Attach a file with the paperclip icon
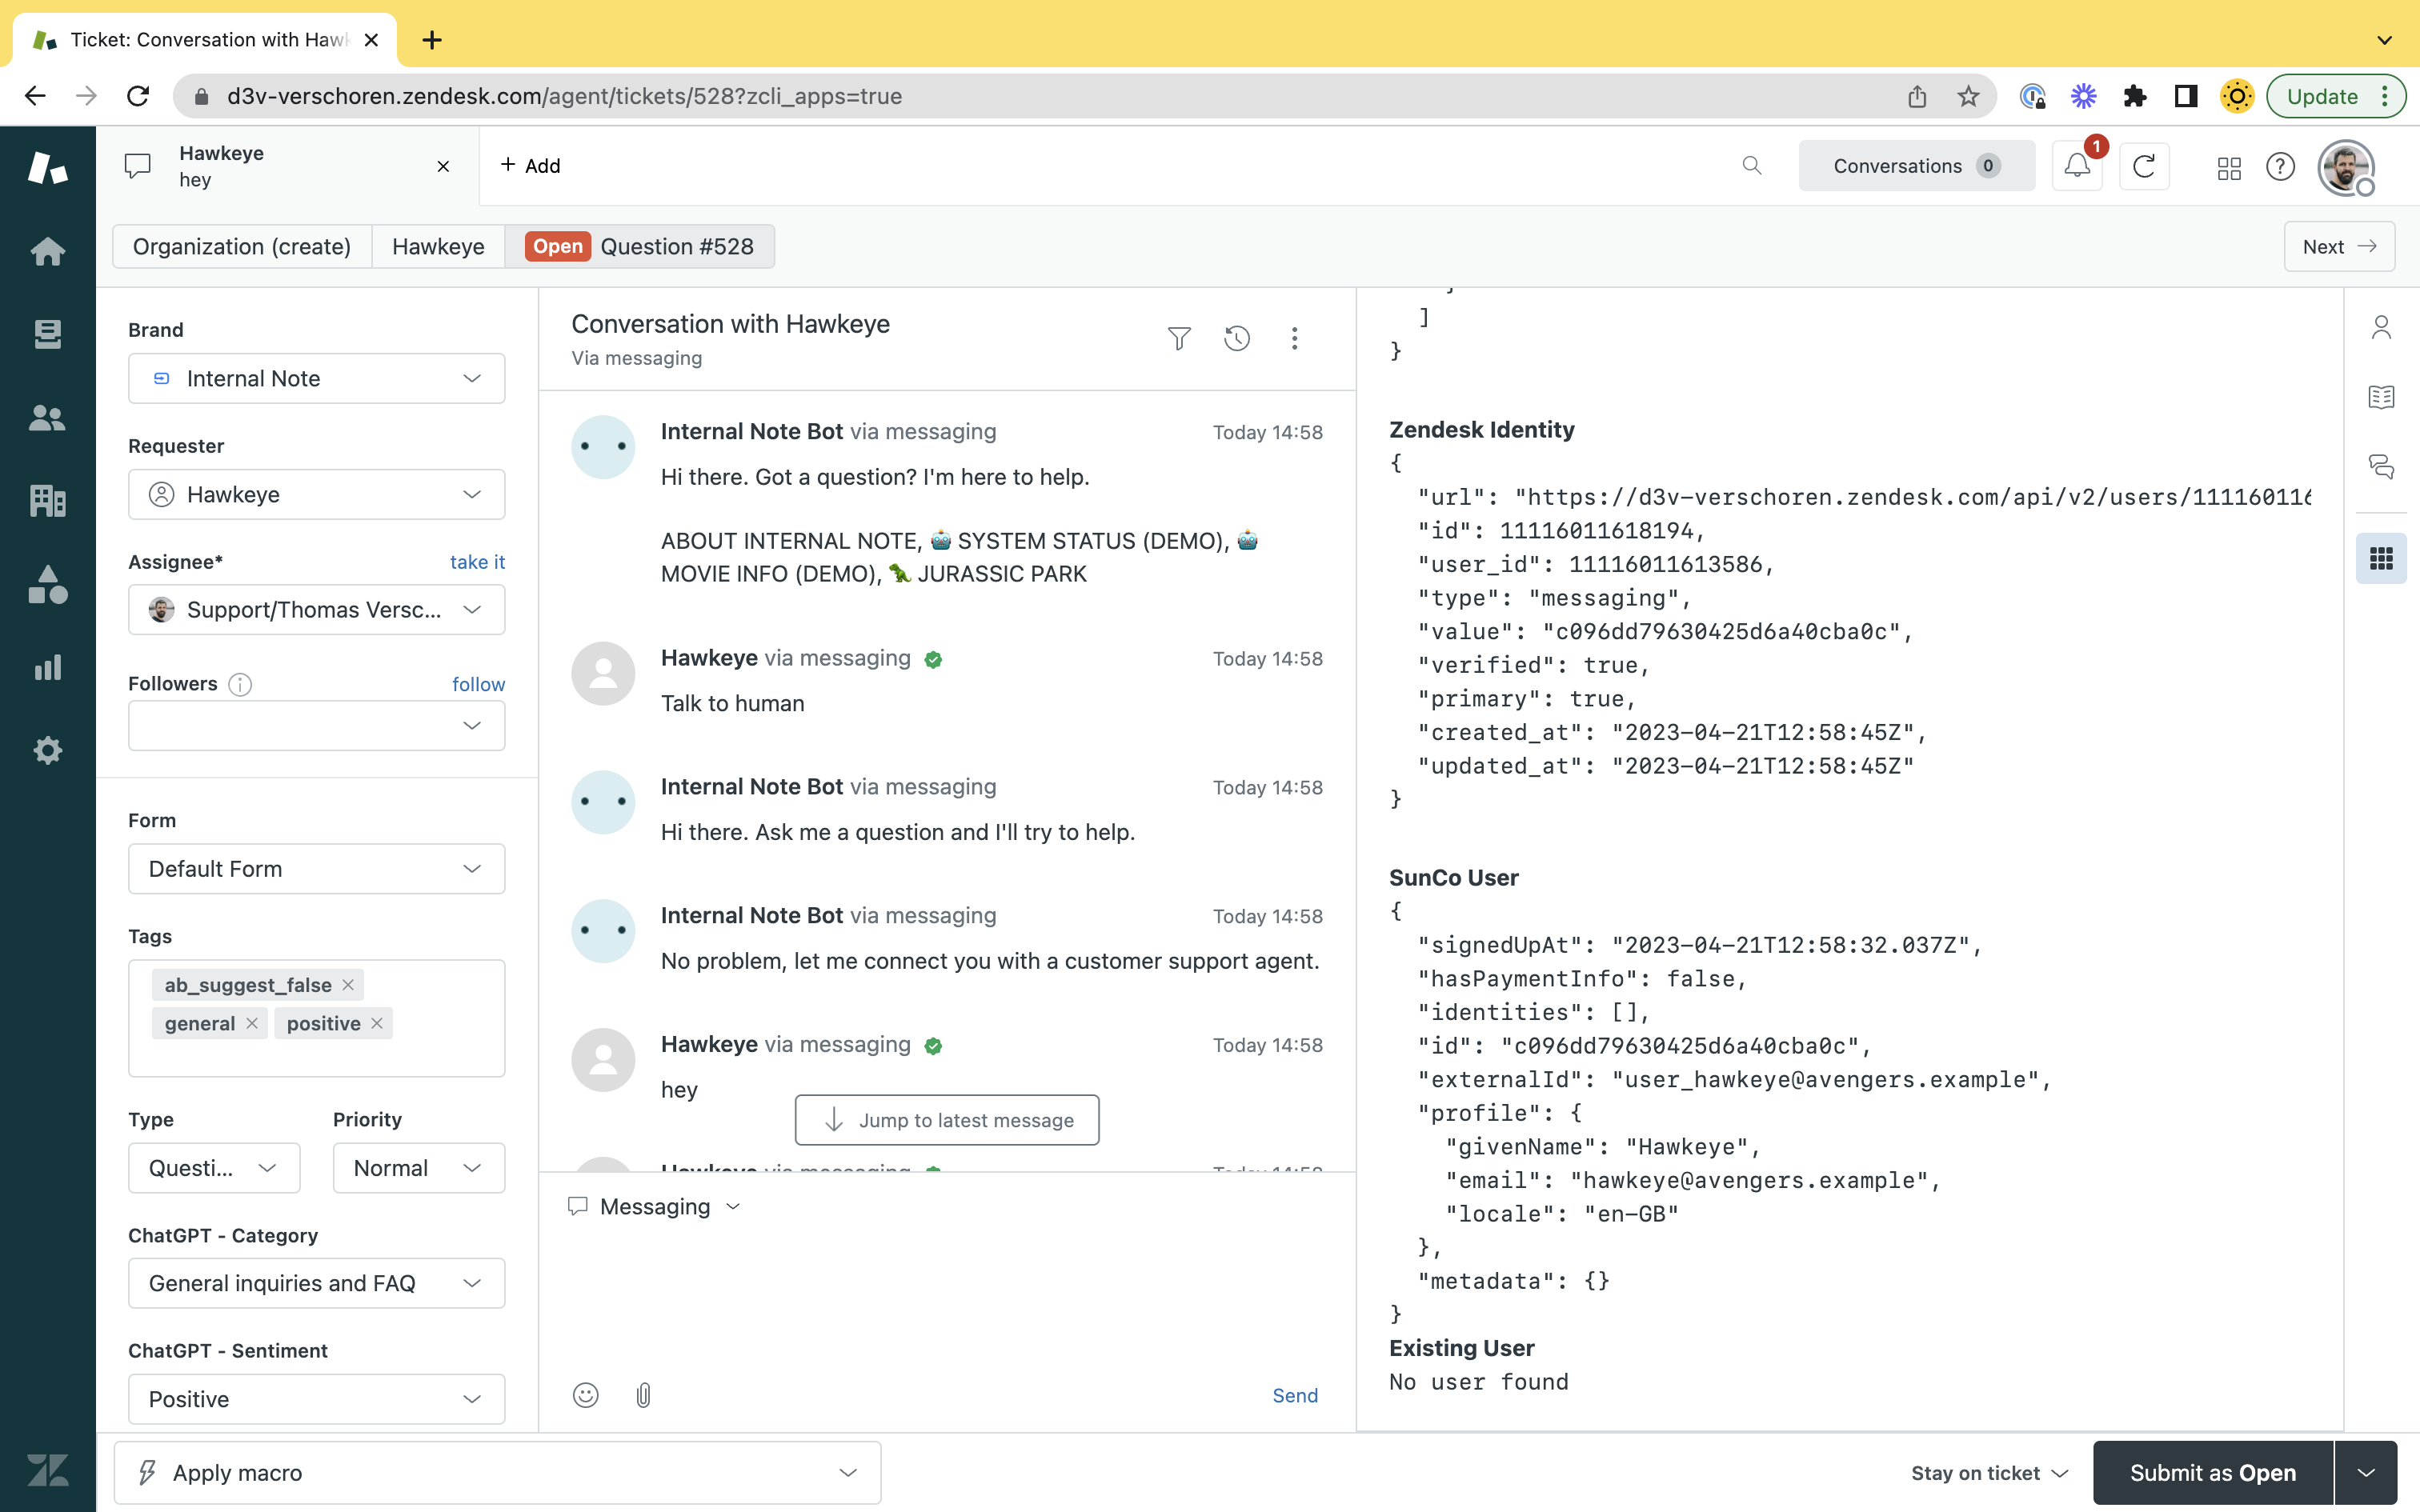2420x1512 pixels. 643,1394
